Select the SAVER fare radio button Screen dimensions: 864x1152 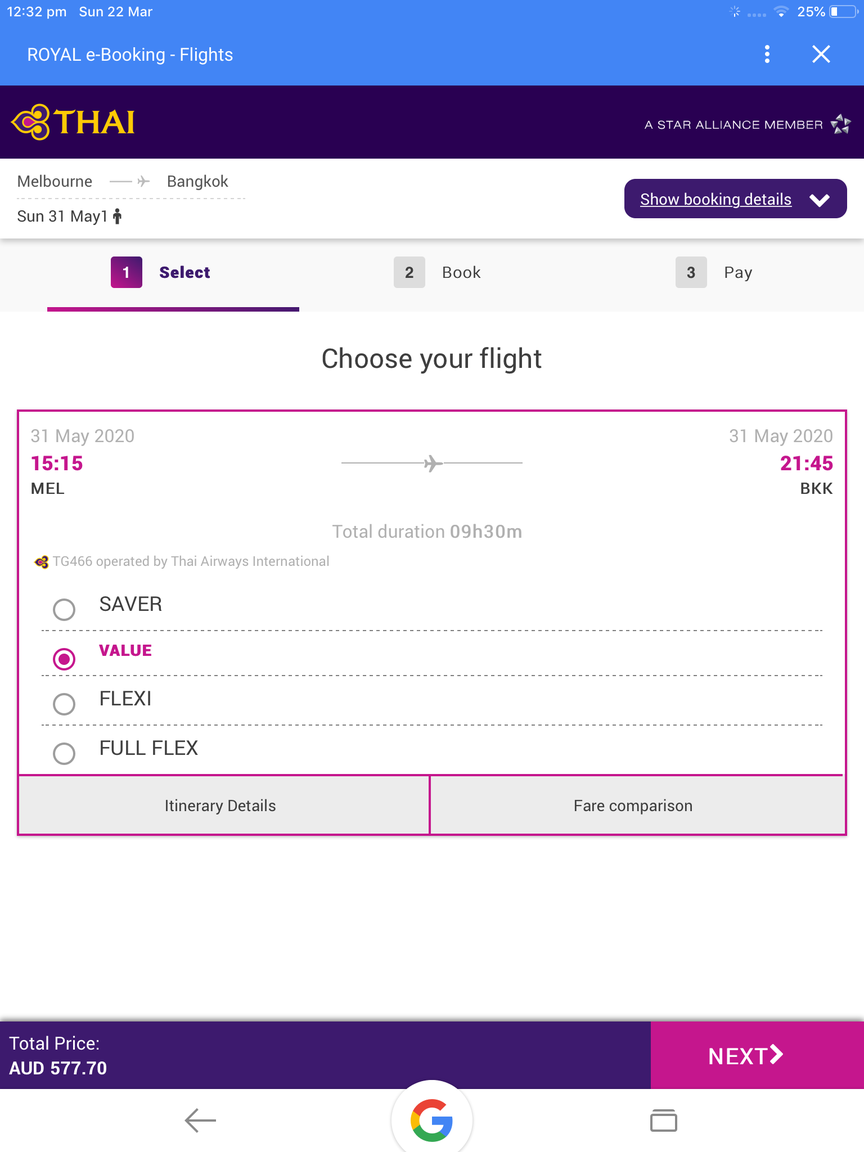[64, 609]
